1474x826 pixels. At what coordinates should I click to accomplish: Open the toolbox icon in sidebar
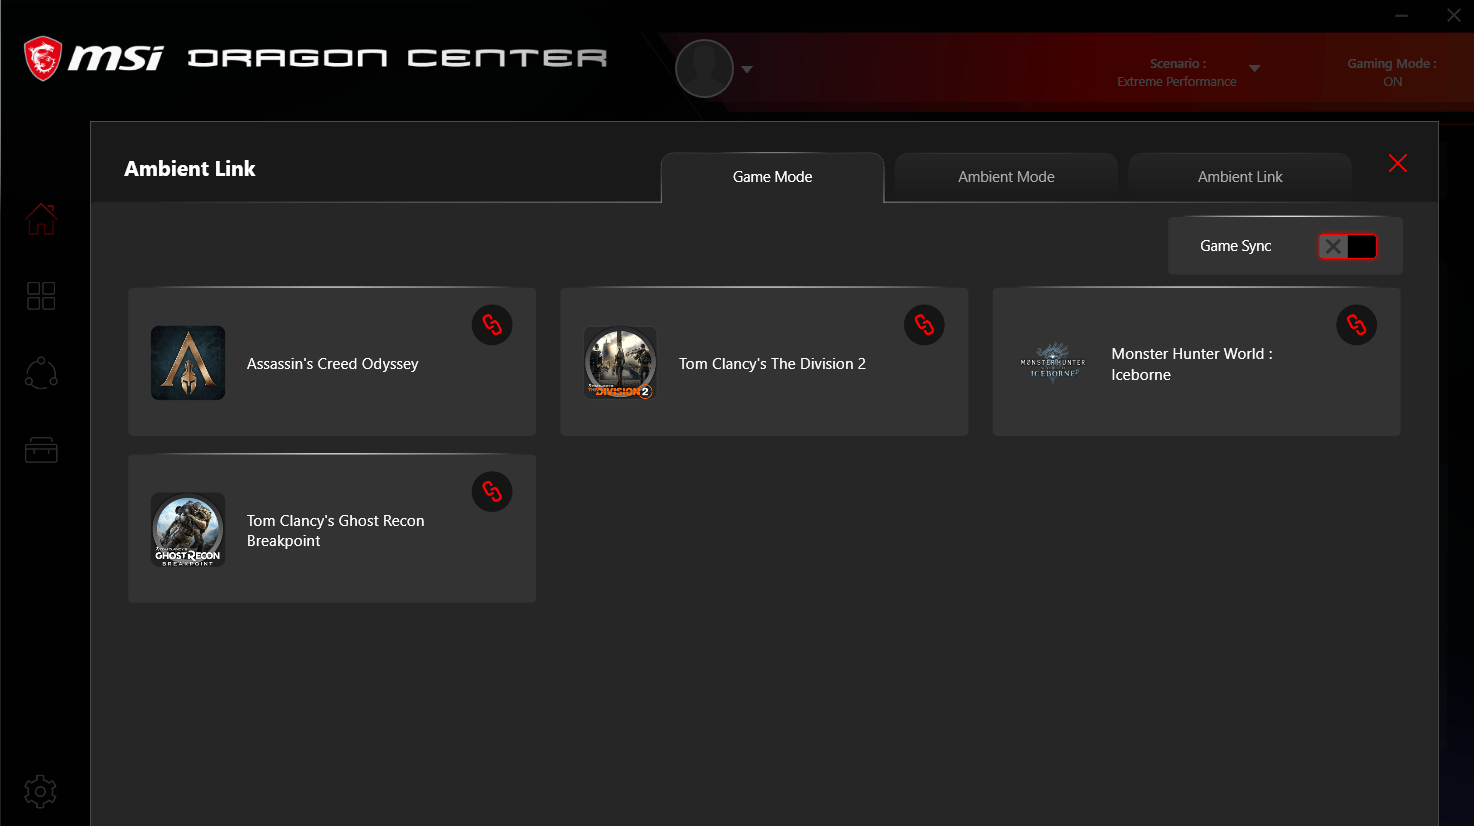41,451
